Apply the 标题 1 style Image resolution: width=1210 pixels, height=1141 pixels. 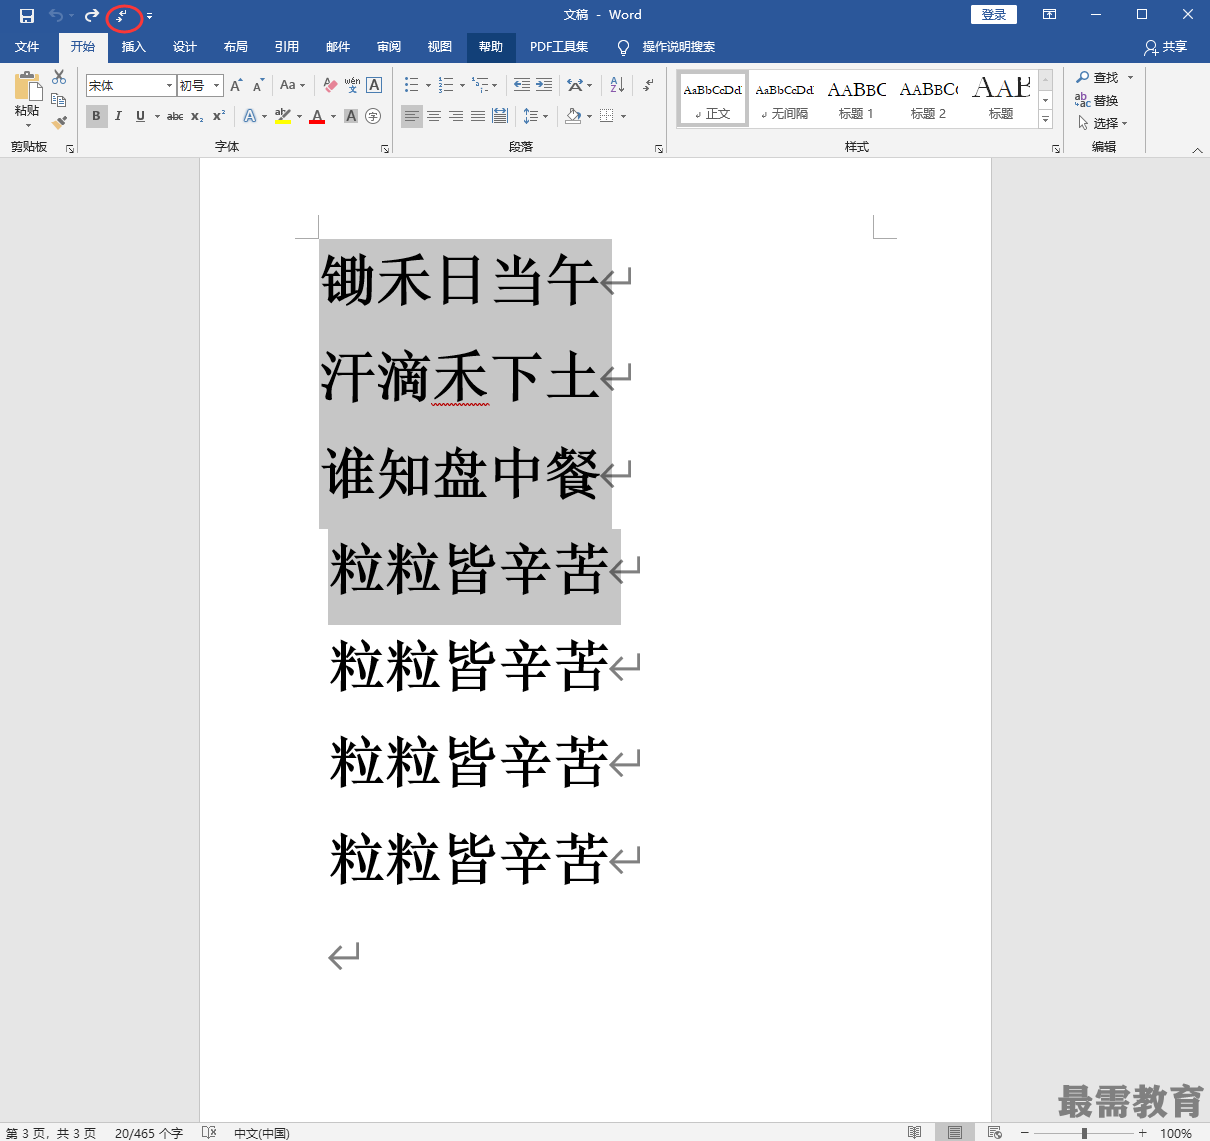[x=856, y=99]
